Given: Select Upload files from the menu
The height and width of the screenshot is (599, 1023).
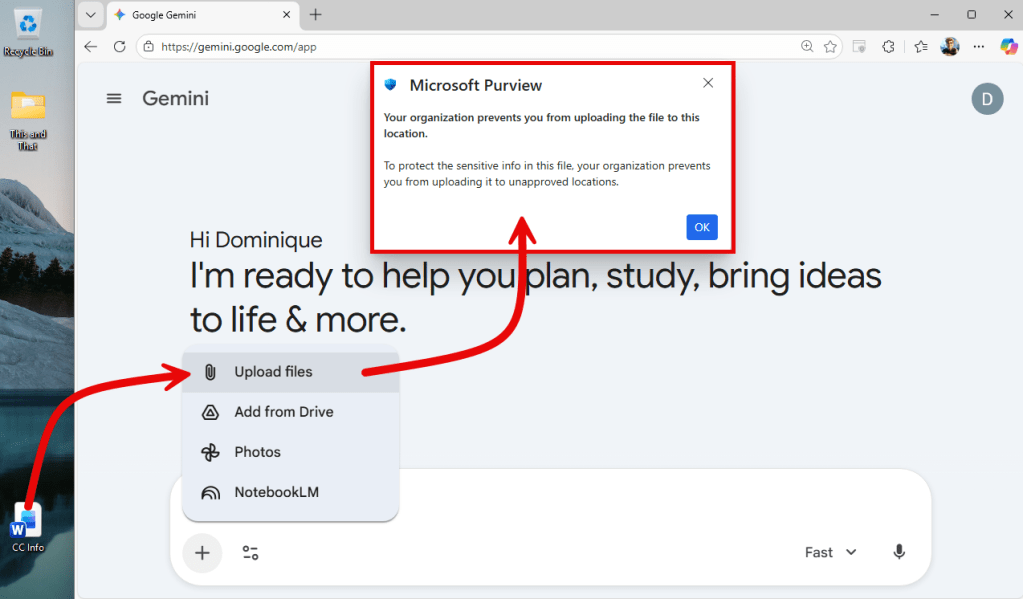Looking at the screenshot, I should 273,372.
